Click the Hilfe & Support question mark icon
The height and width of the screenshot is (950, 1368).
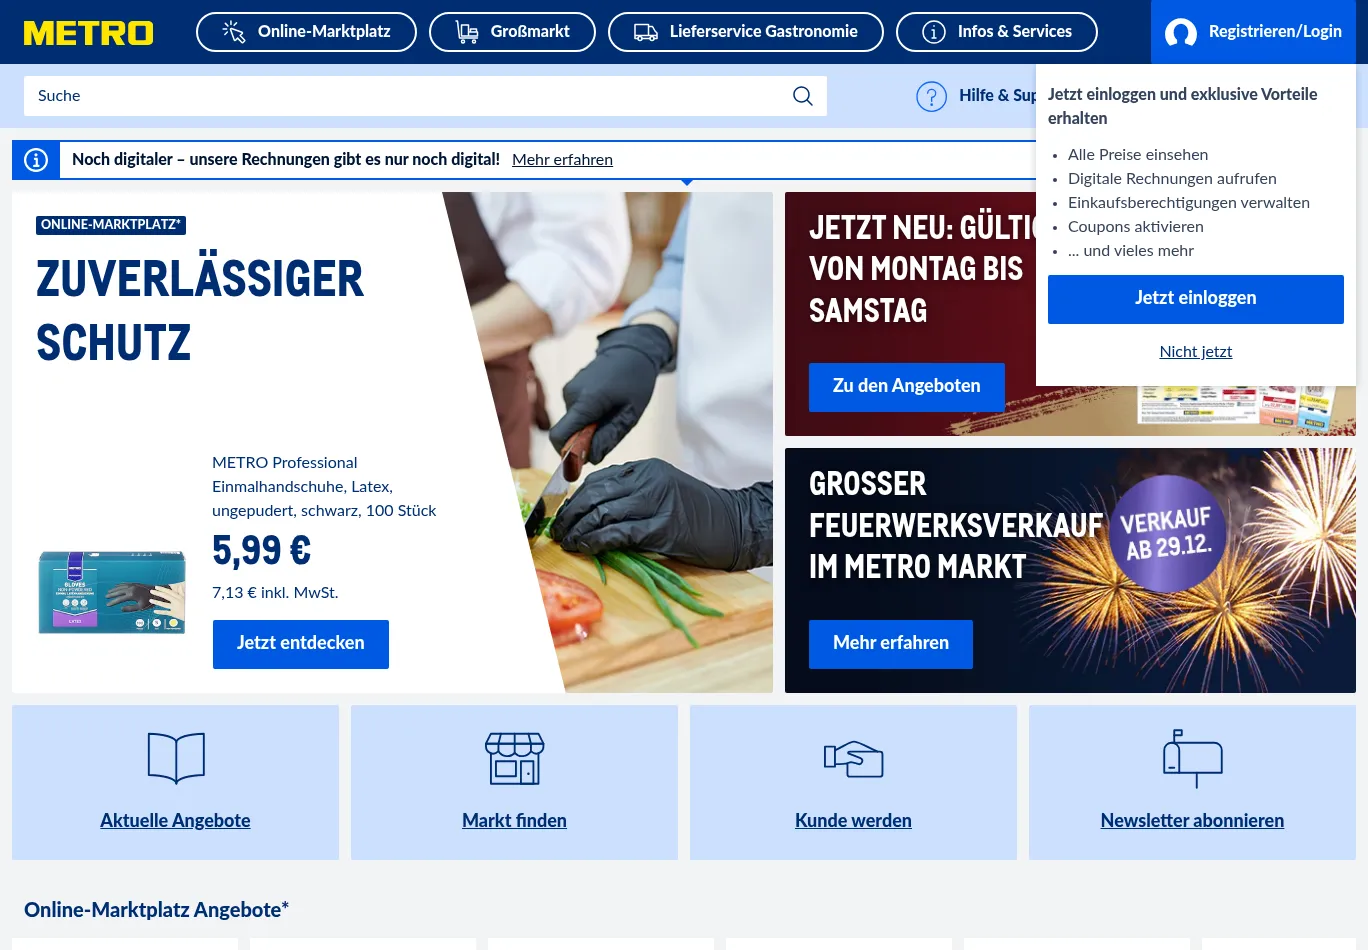coord(931,96)
